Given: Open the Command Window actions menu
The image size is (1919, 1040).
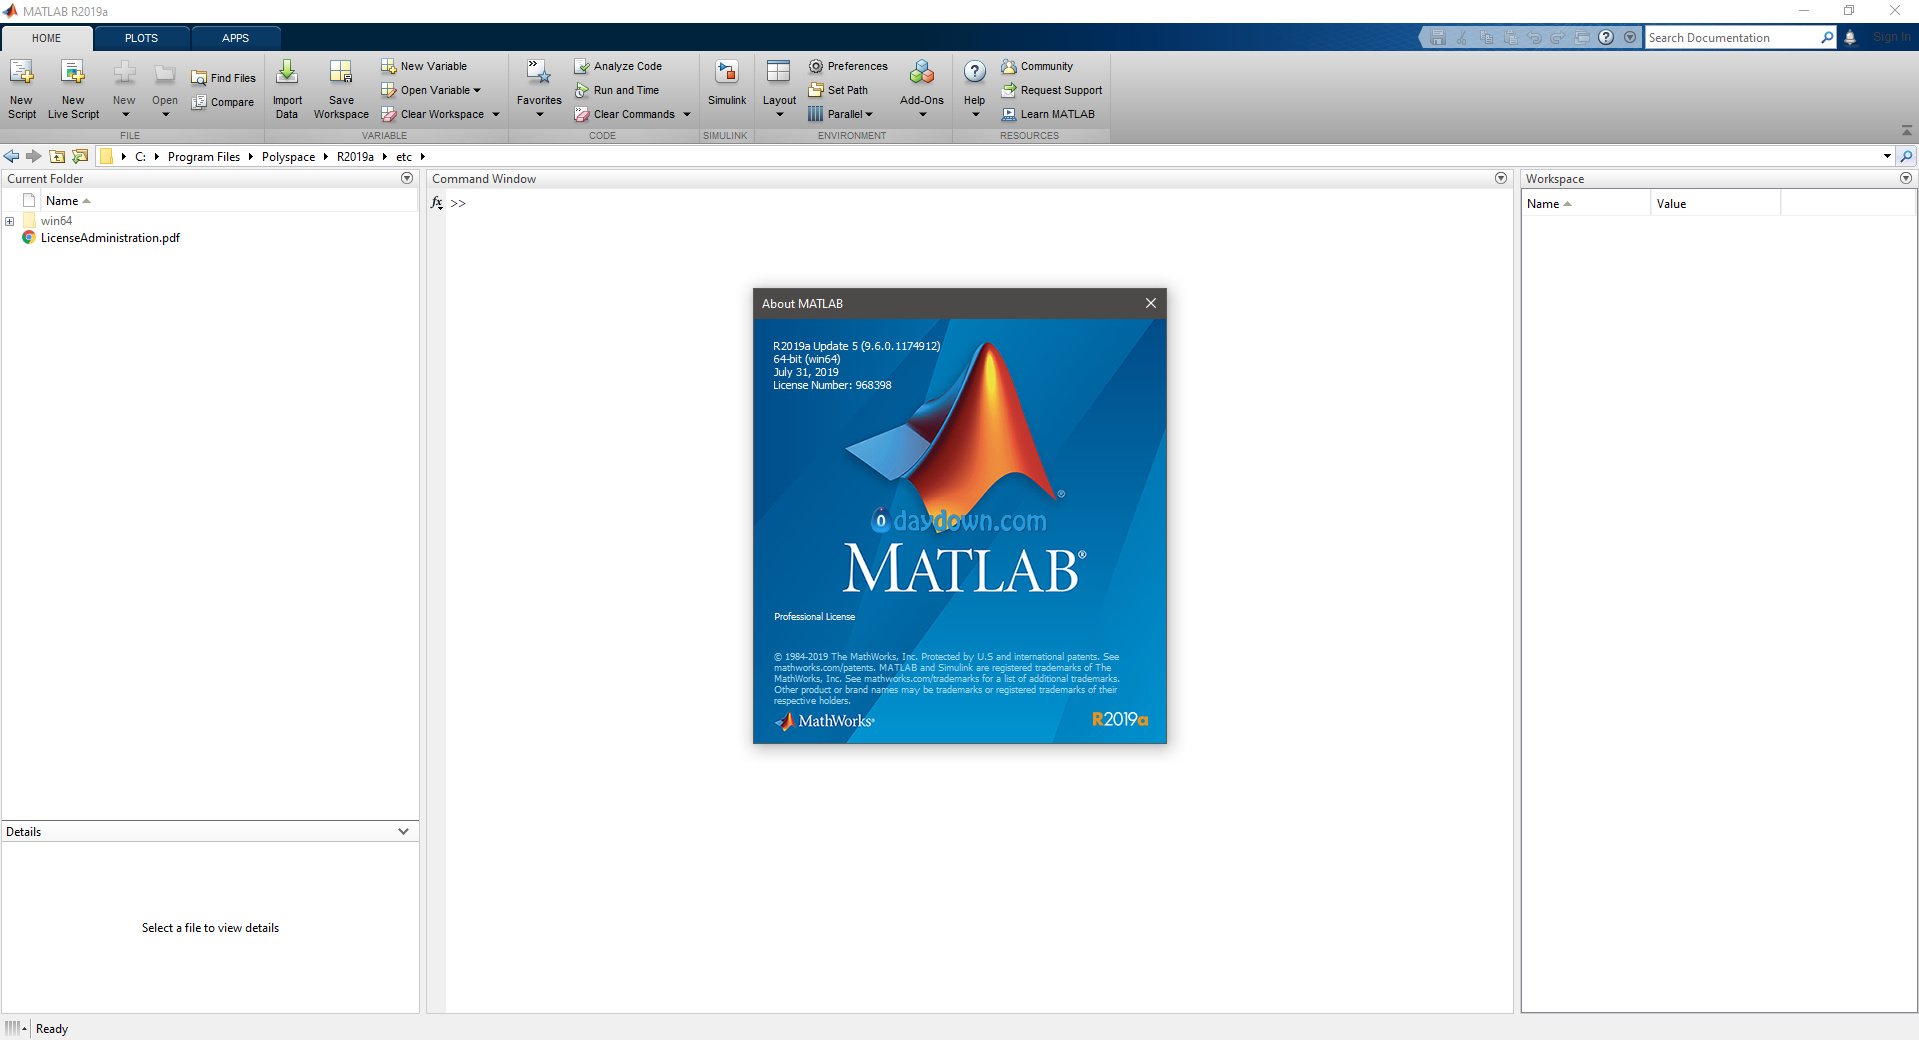Looking at the screenshot, I should click(1501, 178).
